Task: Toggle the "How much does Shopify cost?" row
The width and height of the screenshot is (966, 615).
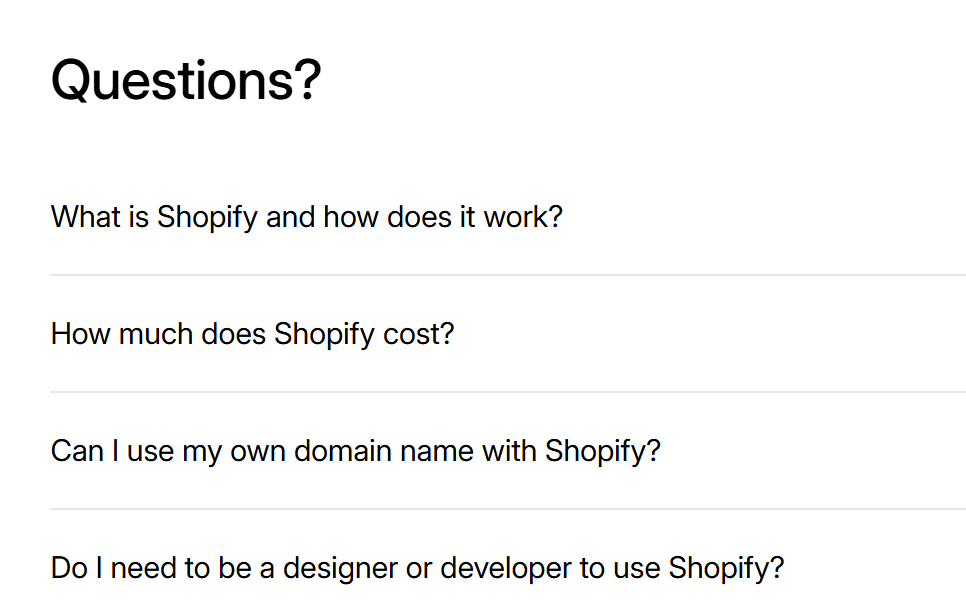Action: [252, 333]
